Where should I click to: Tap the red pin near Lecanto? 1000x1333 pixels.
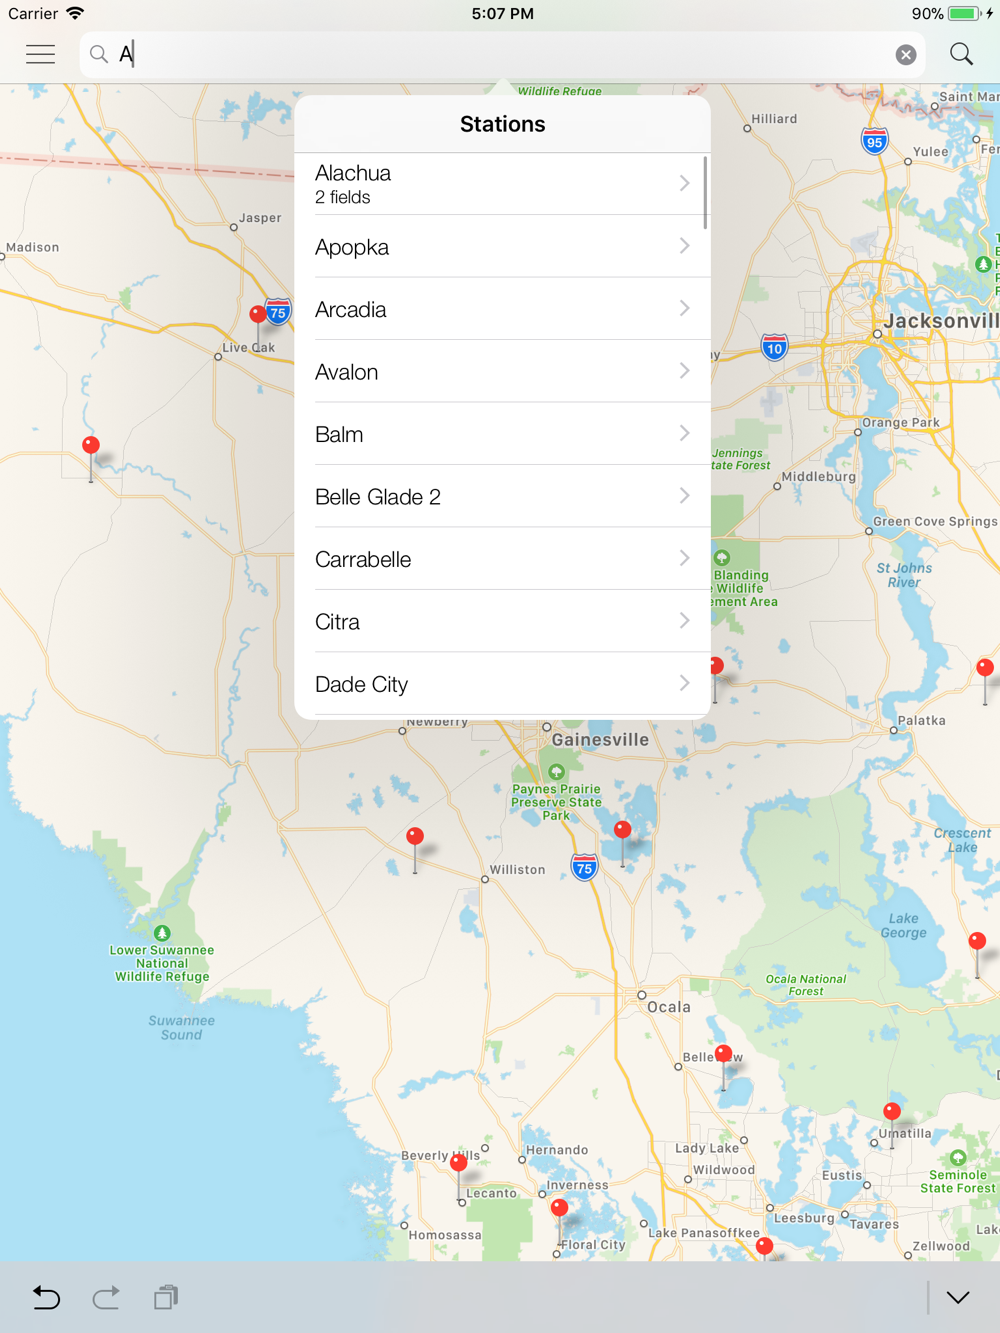(x=459, y=1164)
